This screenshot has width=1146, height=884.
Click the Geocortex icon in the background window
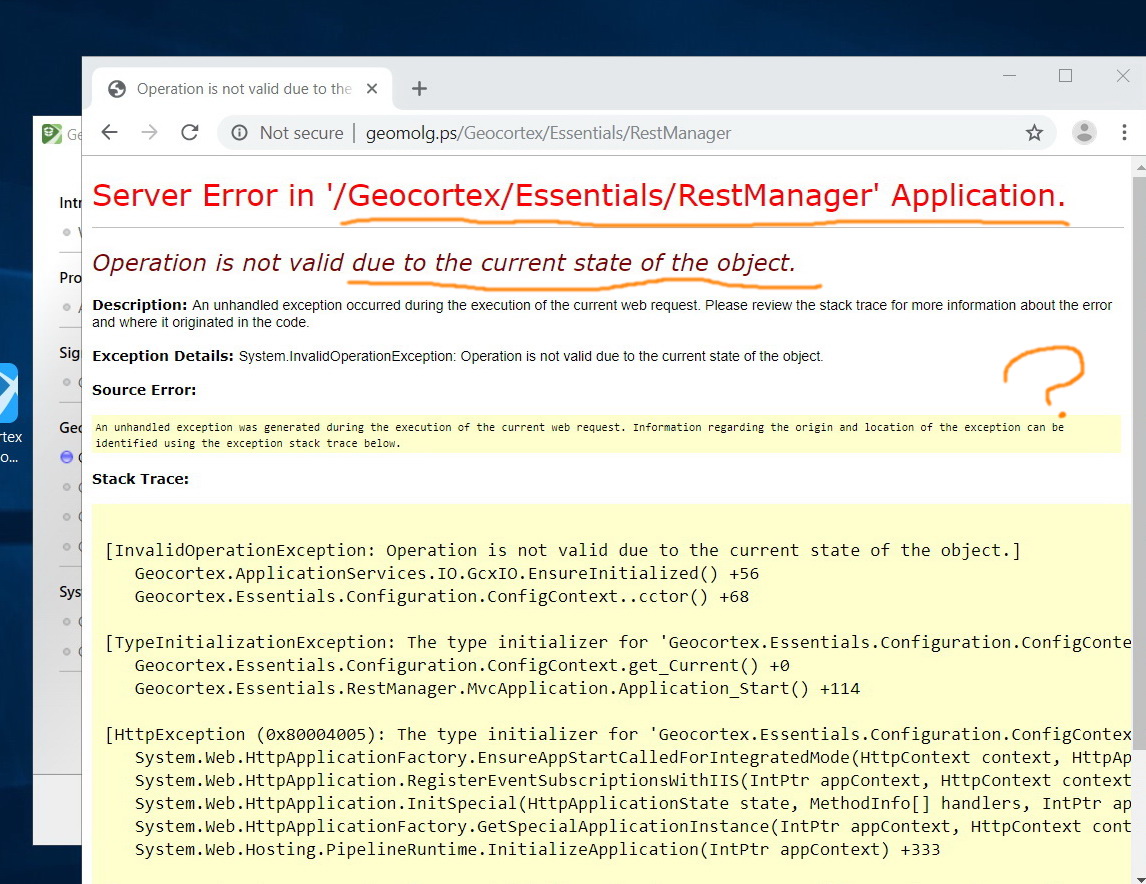[52, 134]
